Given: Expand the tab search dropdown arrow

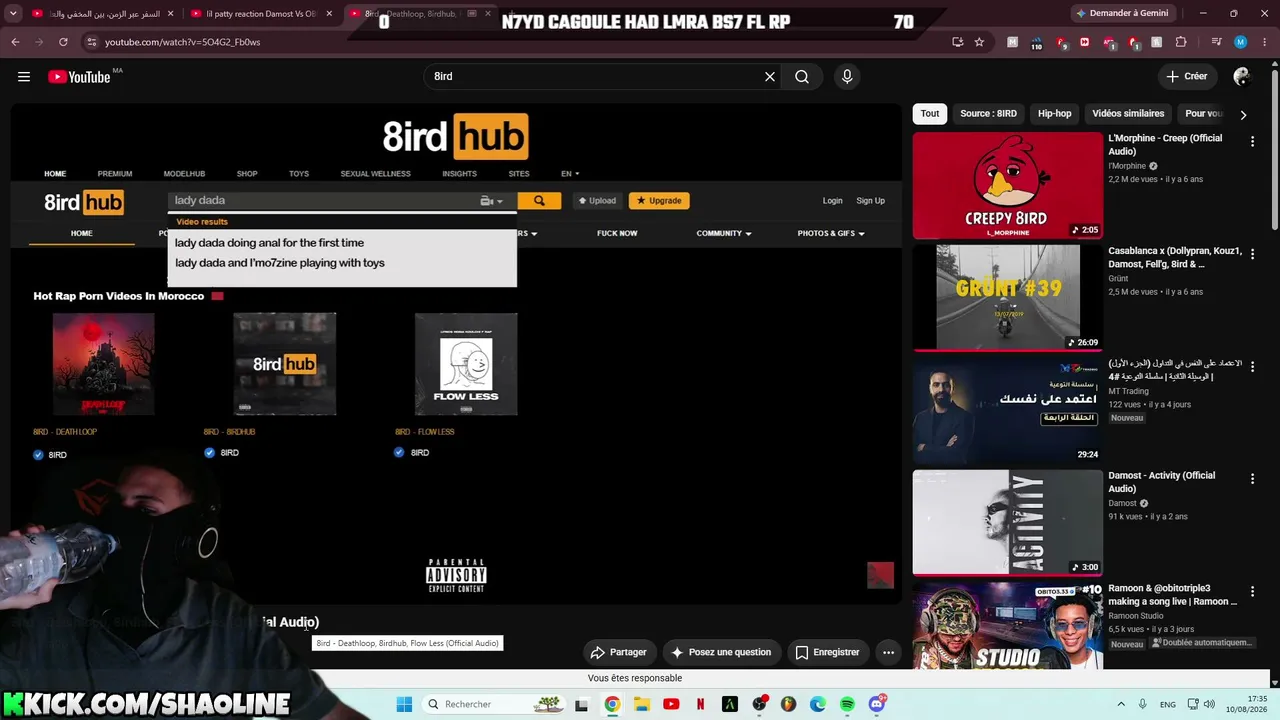Looking at the screenshot, I should (x=15, y=13).
